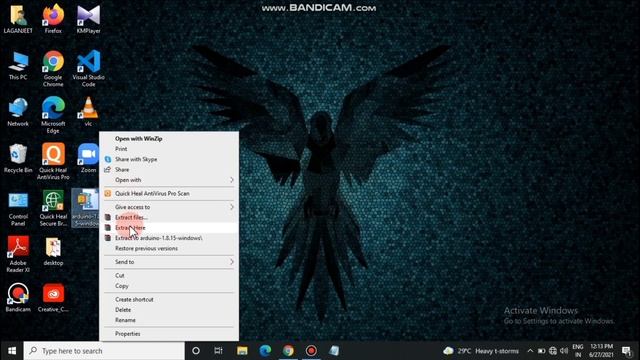Select the arduino zip file icon
The width and height of the screenshot is (640, 360).
(x=85, y=208)
